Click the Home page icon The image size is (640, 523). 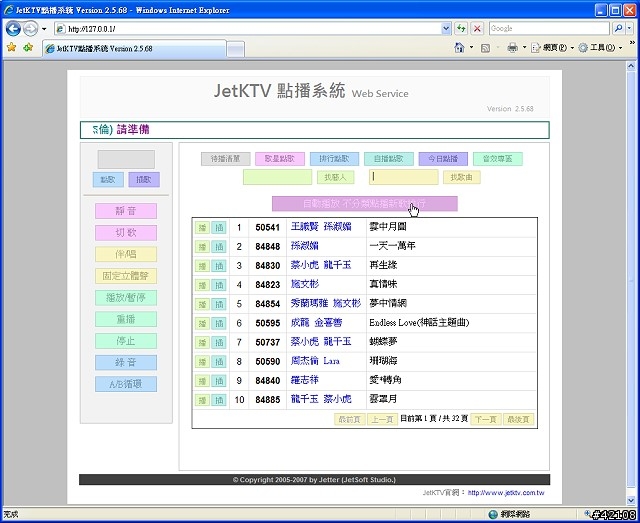pyautogui.click(x=459, y=48)
